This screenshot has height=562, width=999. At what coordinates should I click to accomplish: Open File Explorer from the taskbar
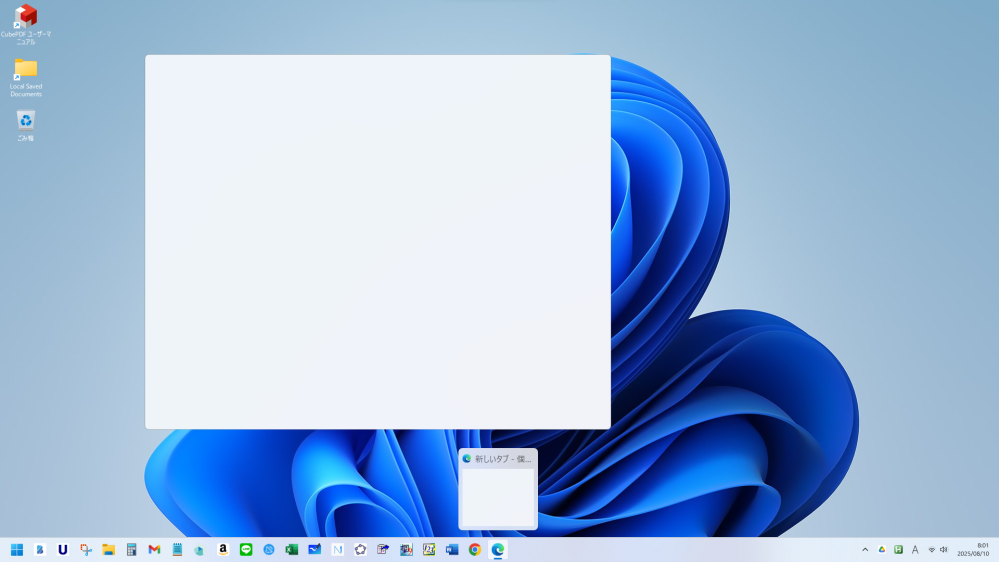108,549
